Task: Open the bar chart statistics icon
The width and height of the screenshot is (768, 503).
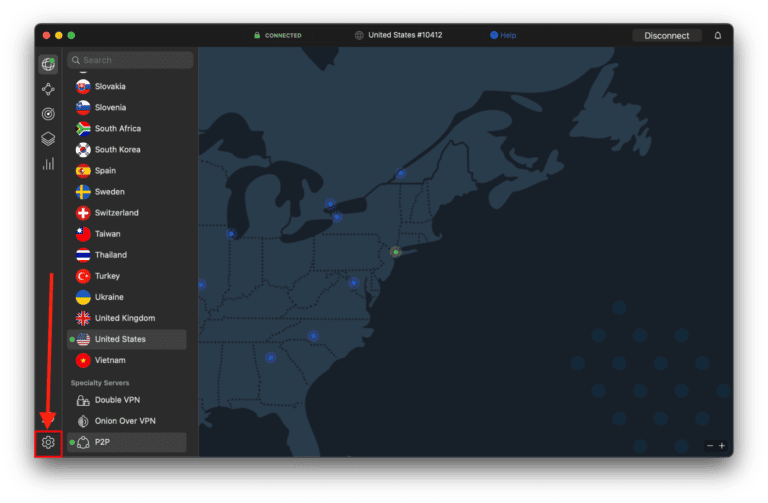Action: 48,163
